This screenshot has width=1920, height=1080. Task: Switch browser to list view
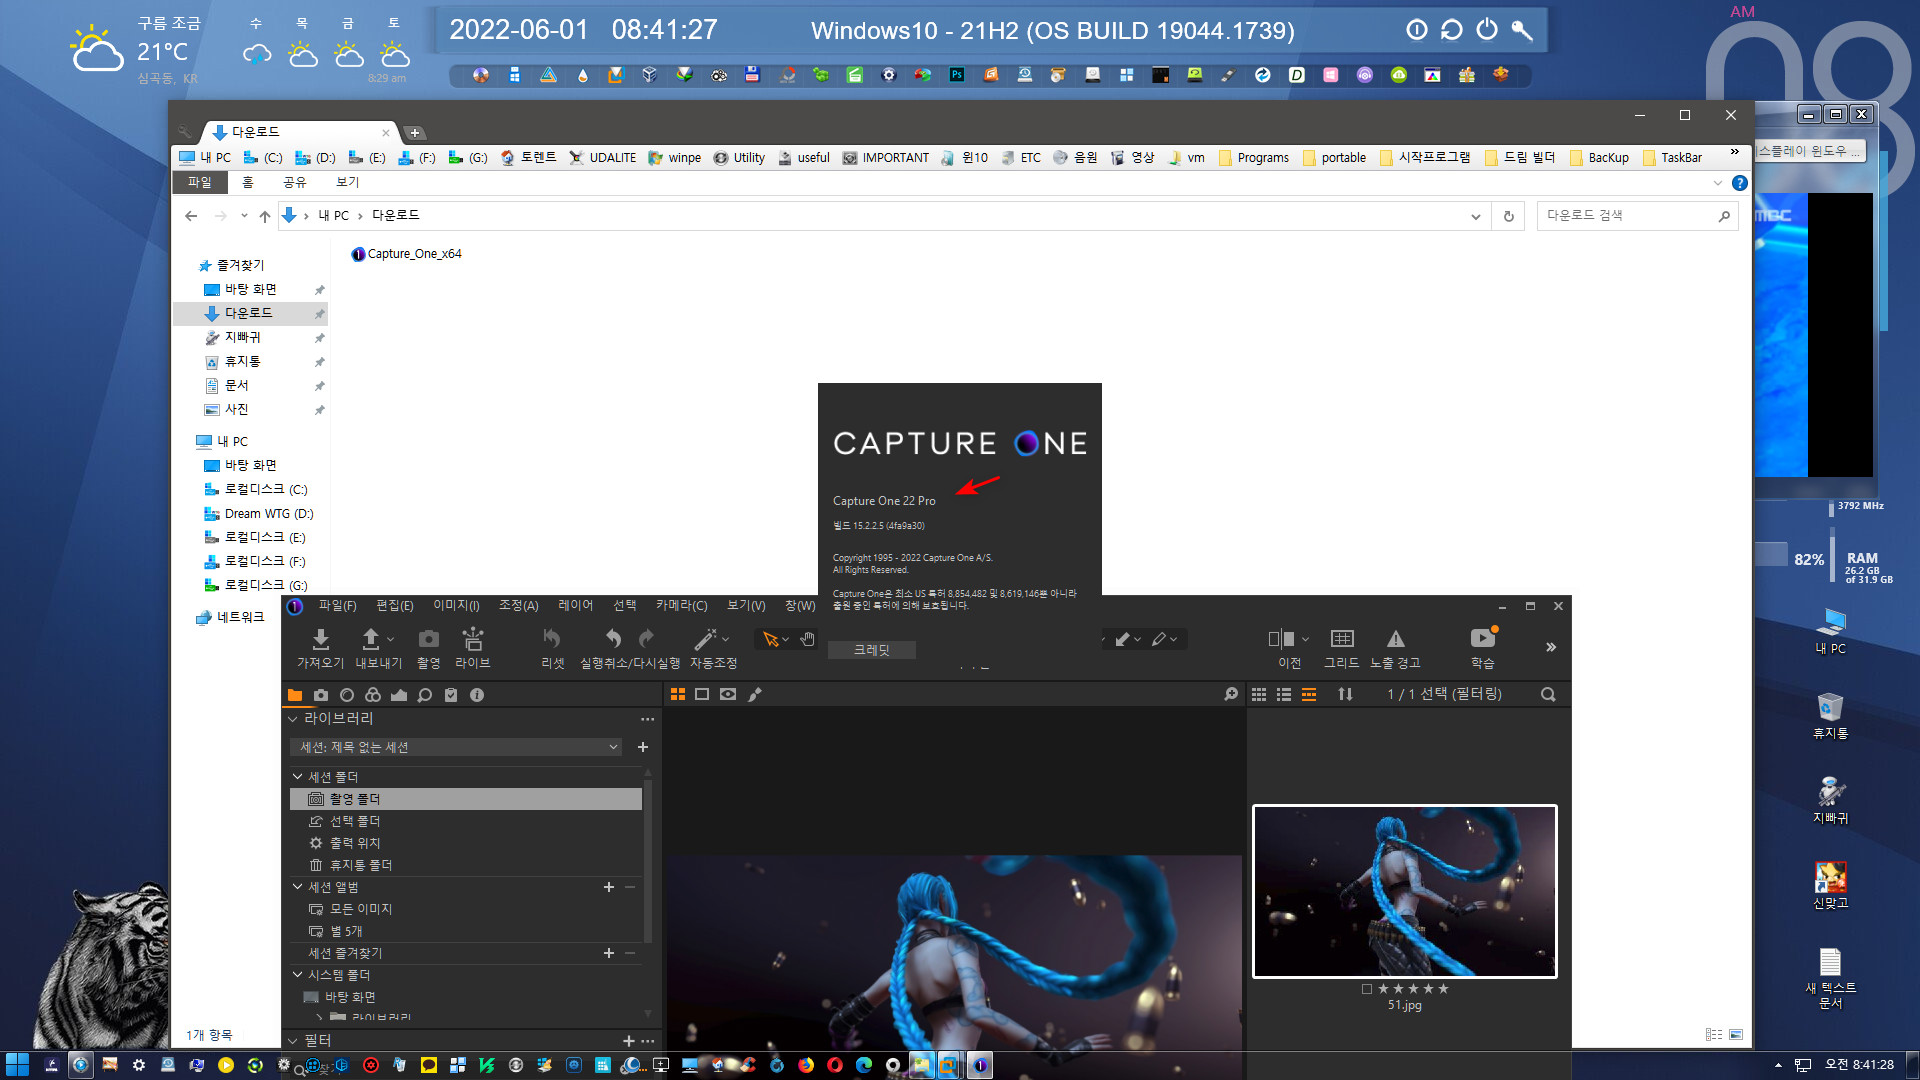(1284, 694)
